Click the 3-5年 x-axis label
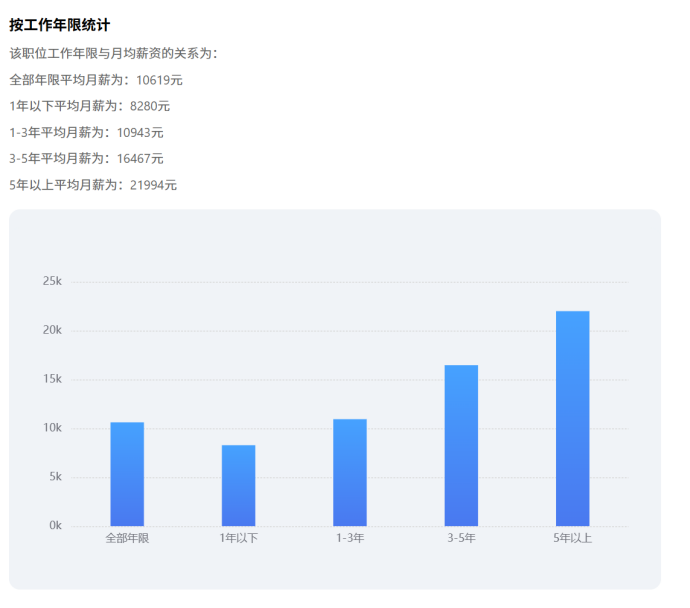The width and height of the screenshot is (690, 608). pyautogui.click(x=461, y=538)
